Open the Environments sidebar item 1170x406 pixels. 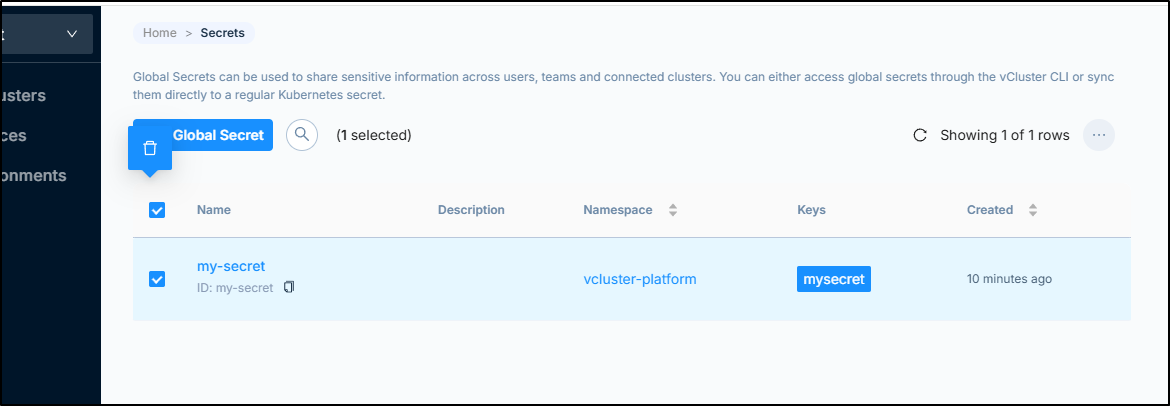[x=34, y=175]
